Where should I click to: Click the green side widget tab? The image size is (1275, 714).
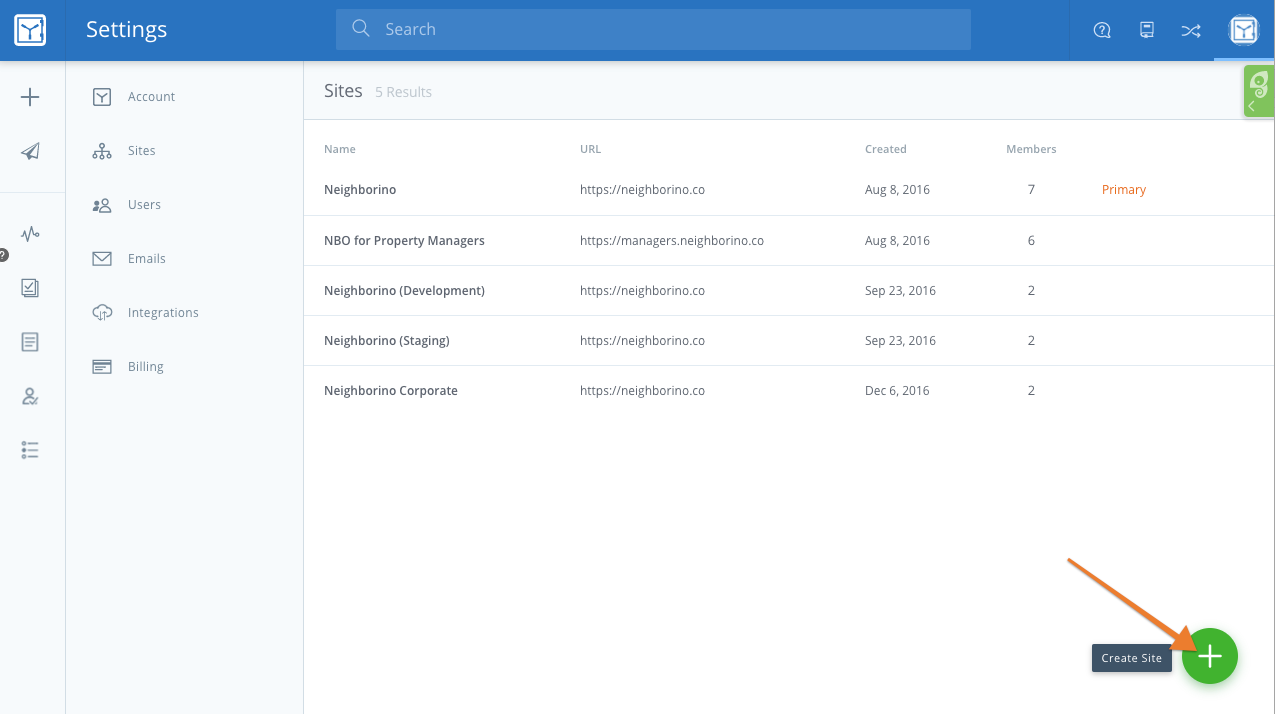(1259, 92)
